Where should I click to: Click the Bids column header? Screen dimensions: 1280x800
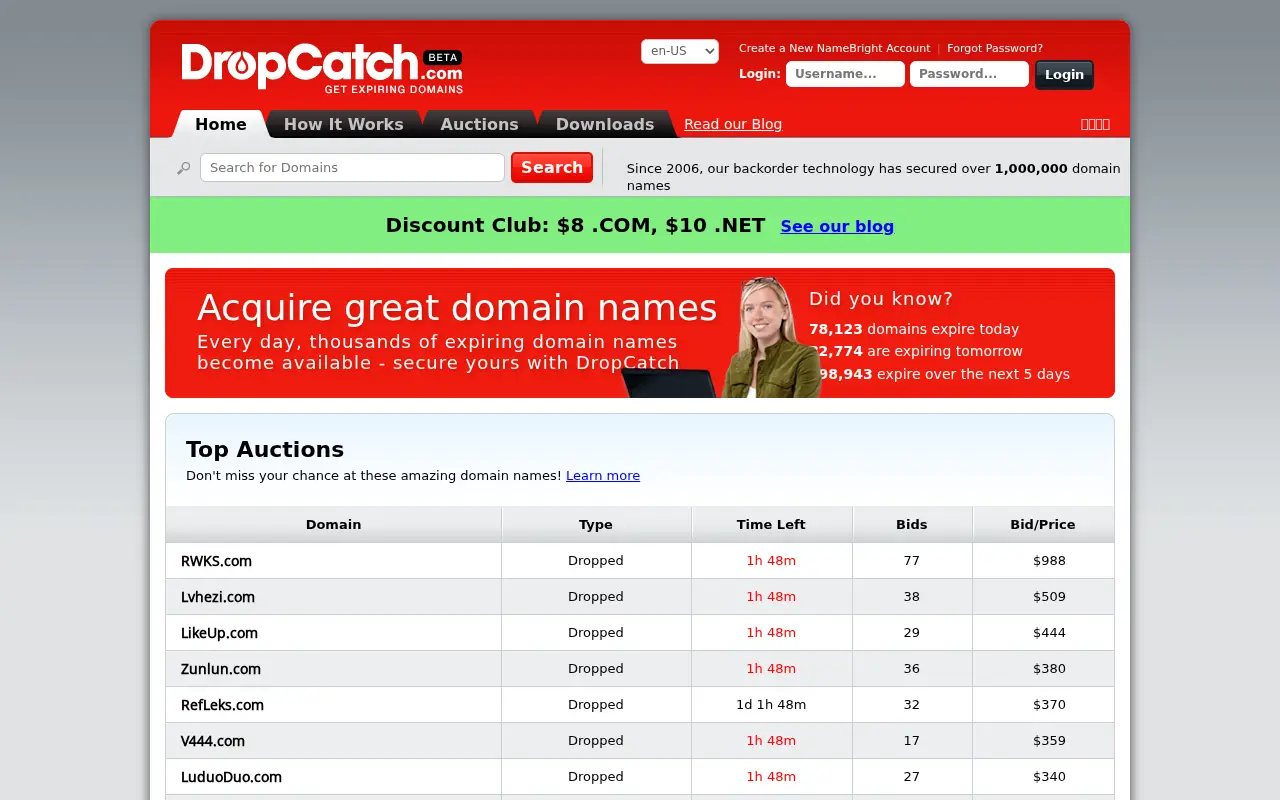coord(912,524)
